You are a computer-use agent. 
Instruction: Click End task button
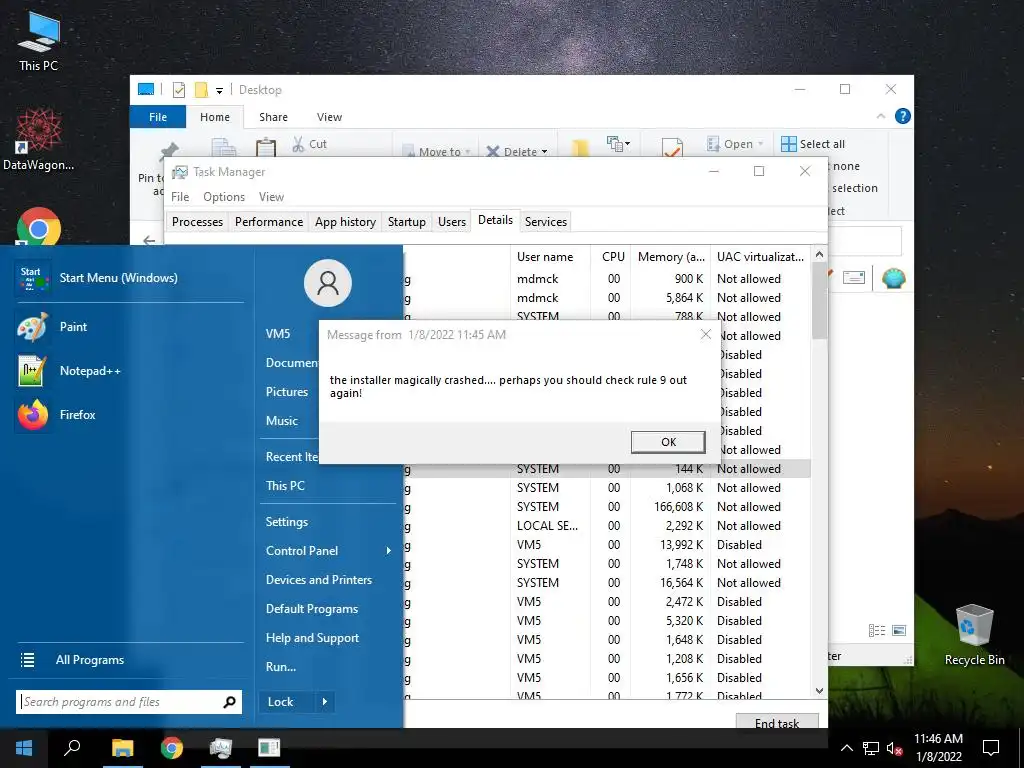pyautogui.click(x=776, y=723)
